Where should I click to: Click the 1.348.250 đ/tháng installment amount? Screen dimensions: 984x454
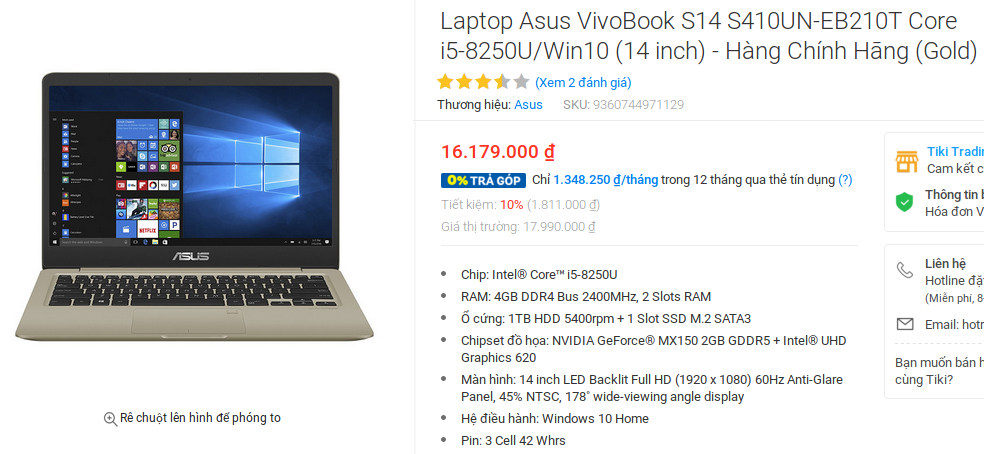606,180
